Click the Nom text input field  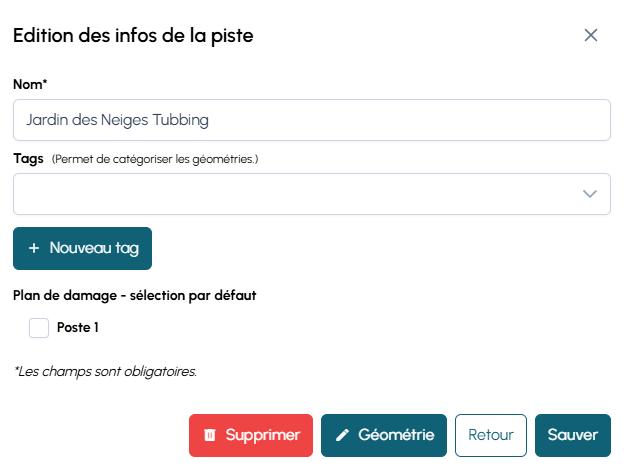pyautogui.click(x=311, y=120)
